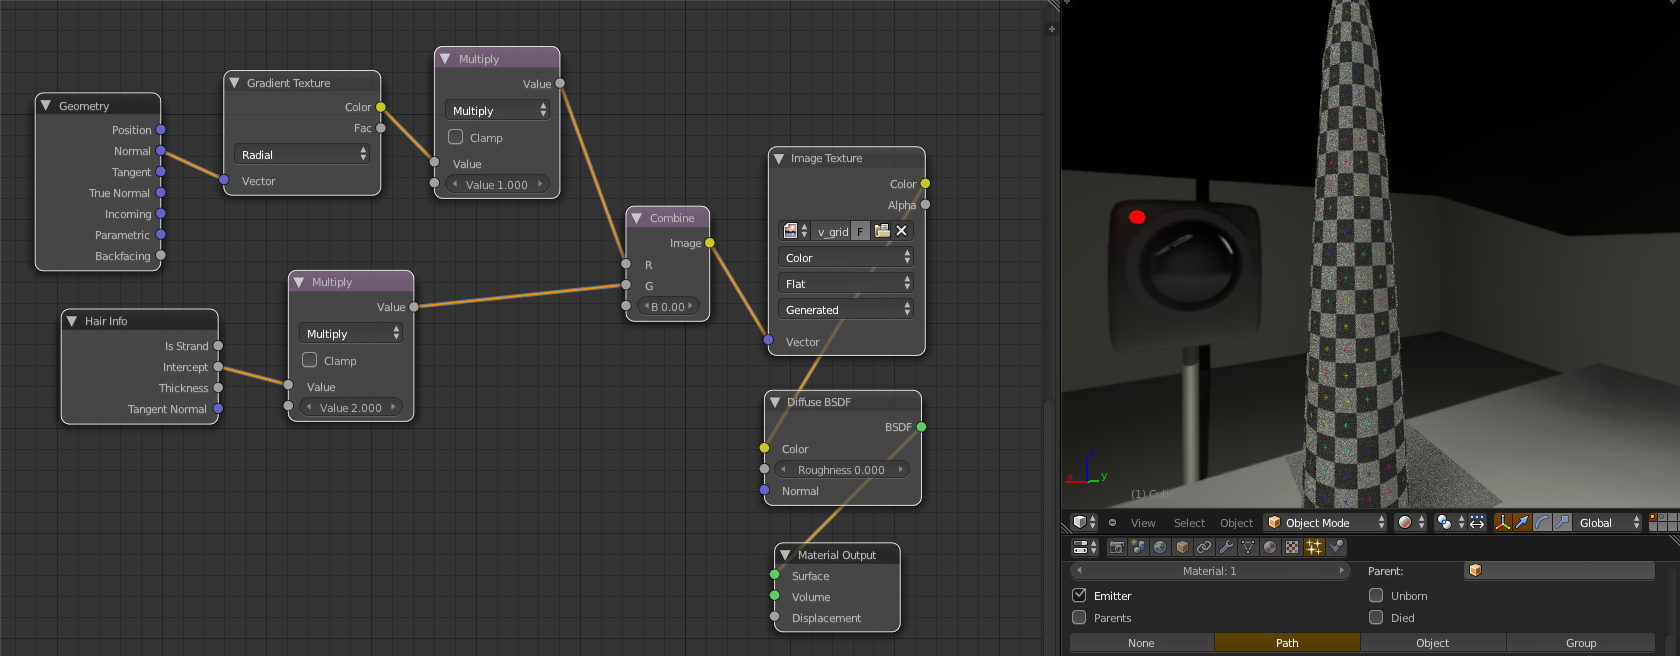Unlink v_grid image with X icon

pos(901,231)
